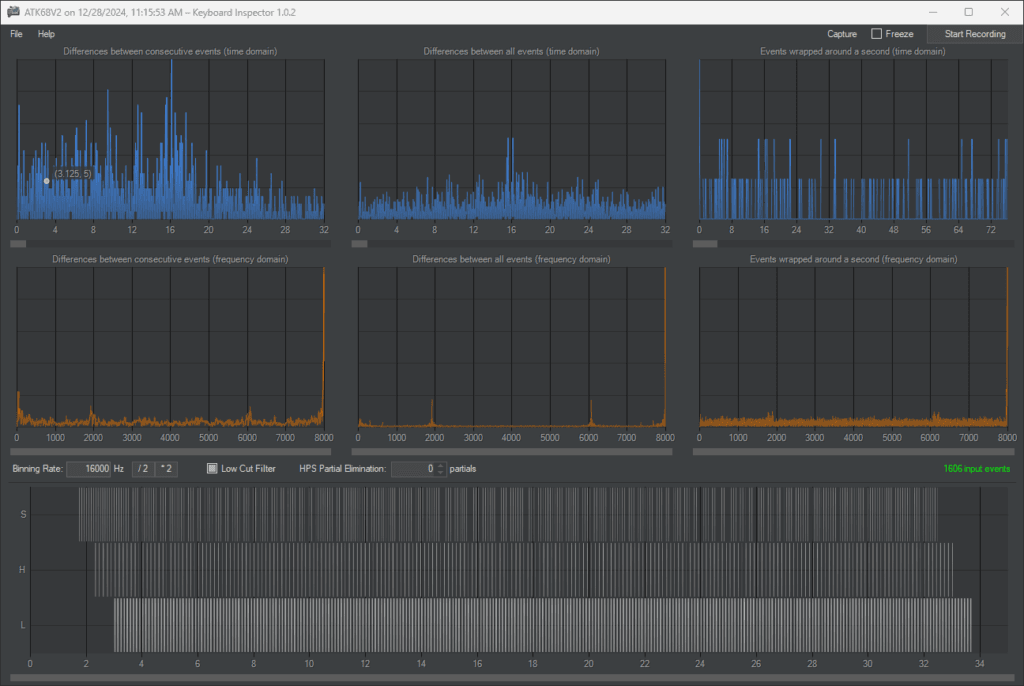This screenshot has width=1024, height=686.
Task: Enable the Freeze checkbox
Action: pyautogui.click(x=876, y=33)
